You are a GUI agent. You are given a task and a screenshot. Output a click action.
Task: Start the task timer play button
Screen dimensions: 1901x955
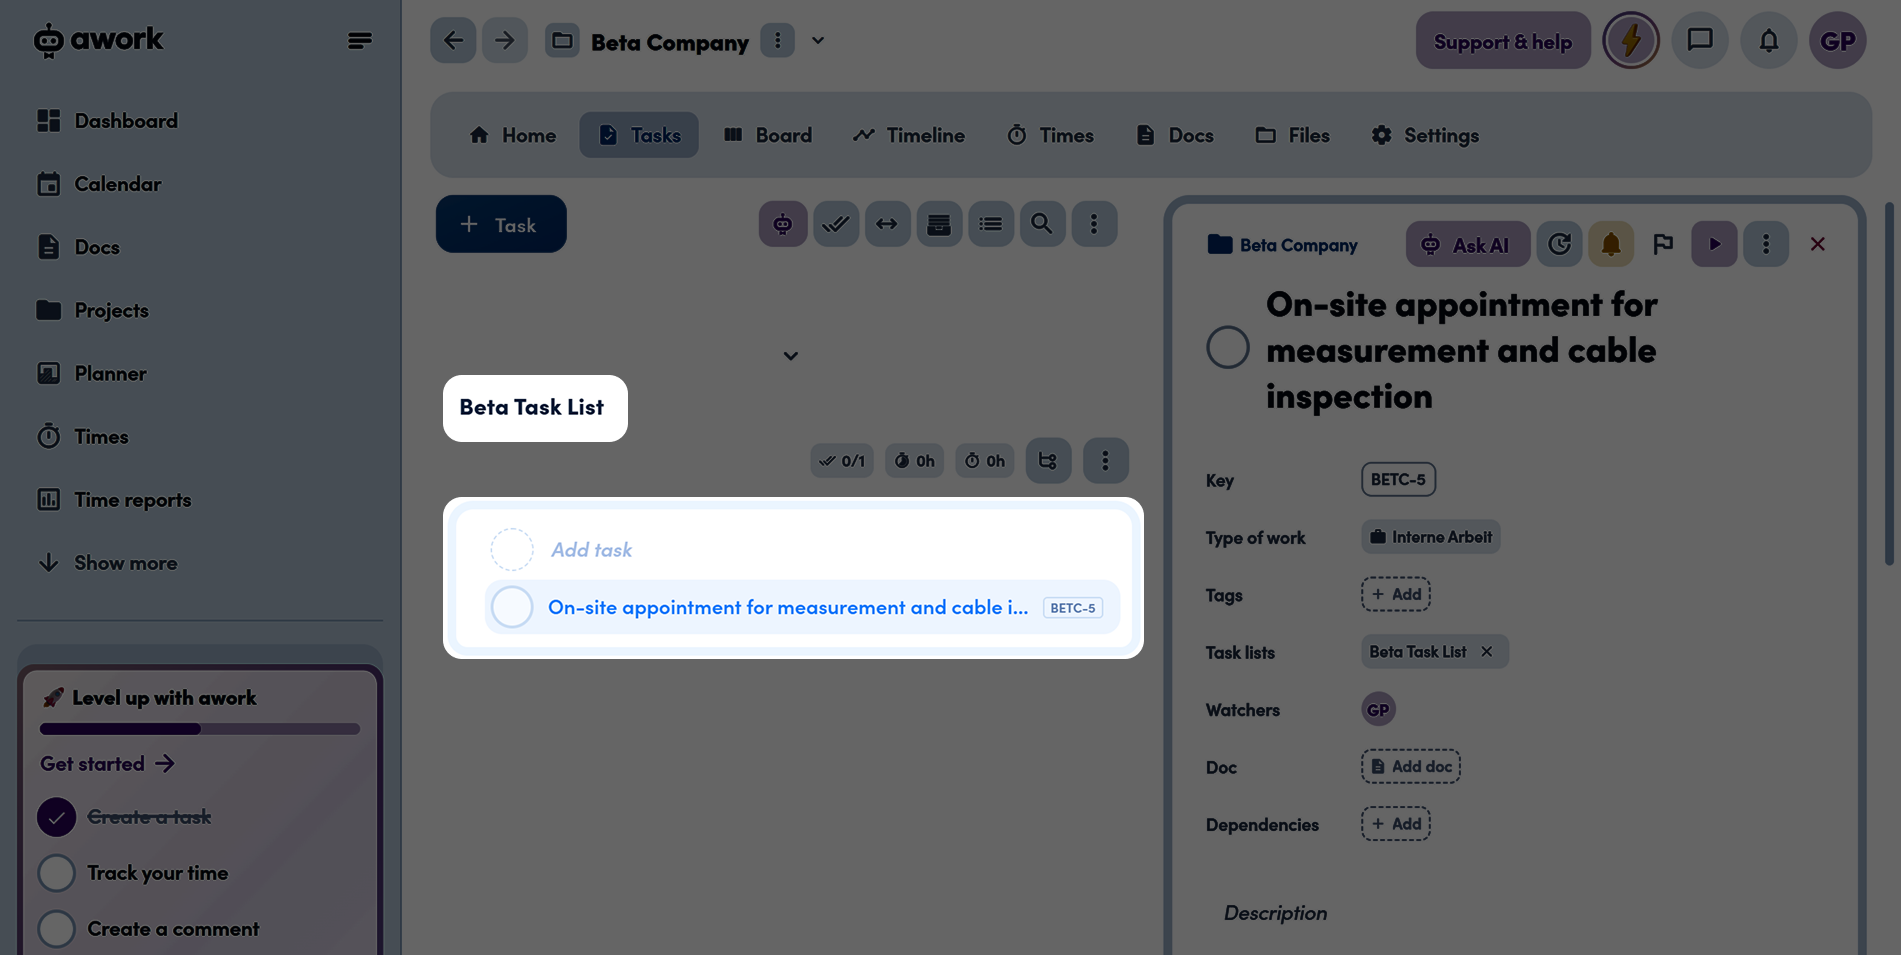pos(1714,244)
